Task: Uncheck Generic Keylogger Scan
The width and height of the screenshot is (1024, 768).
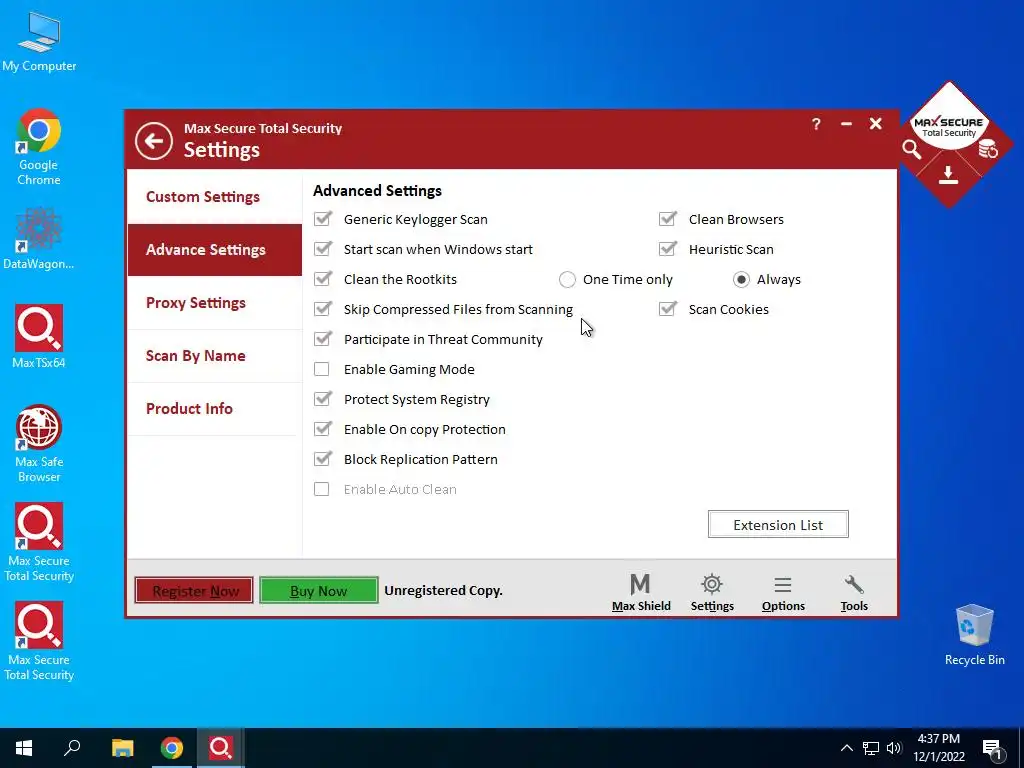Action: tap(322, 219)
